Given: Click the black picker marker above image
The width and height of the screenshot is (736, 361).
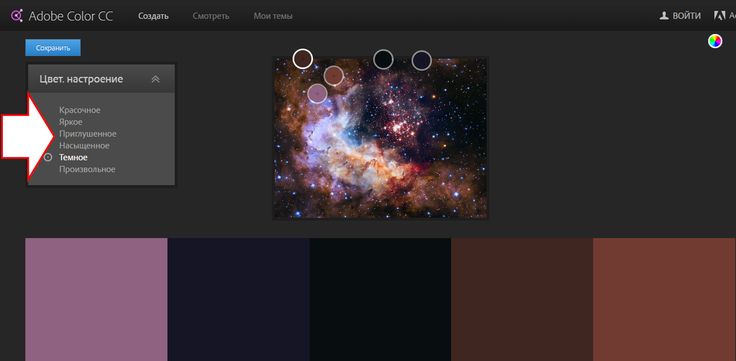Looking at the screenshot, I should coord(383,59).
